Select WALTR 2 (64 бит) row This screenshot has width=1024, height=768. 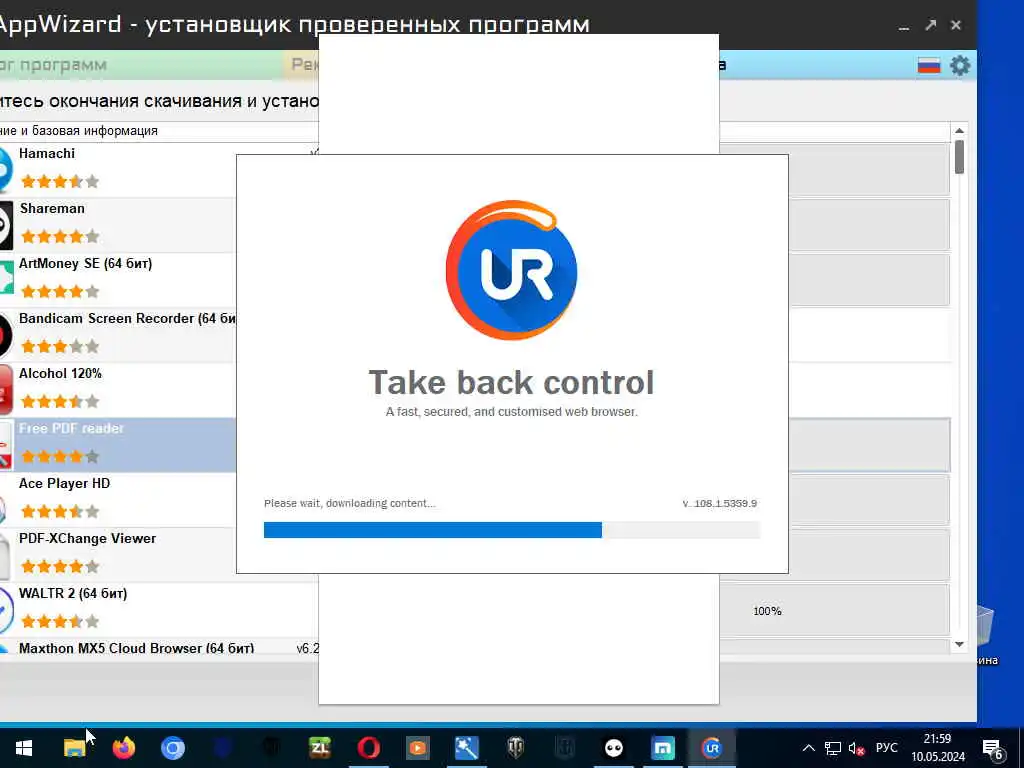(159, 609)
